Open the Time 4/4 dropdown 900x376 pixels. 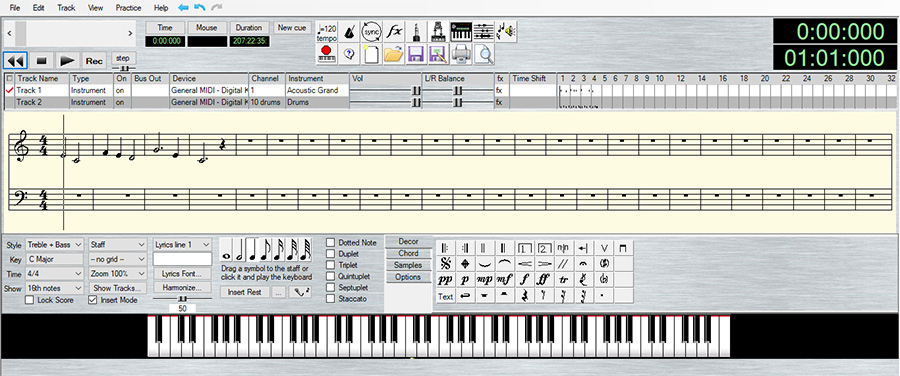pyautogui.click(x=55, y=274)
